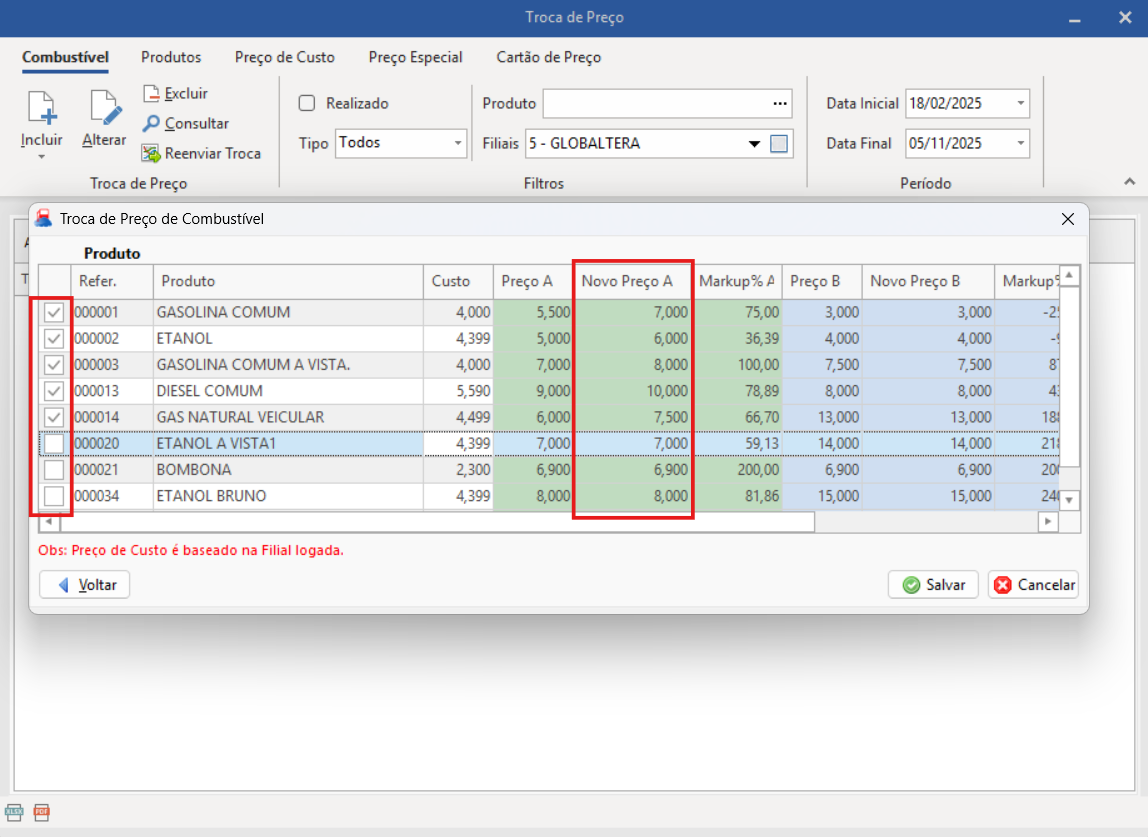The image size is (1148, 837).
Task: Click Novo Preço A cell for ETANOL
Action: (633, 339)
